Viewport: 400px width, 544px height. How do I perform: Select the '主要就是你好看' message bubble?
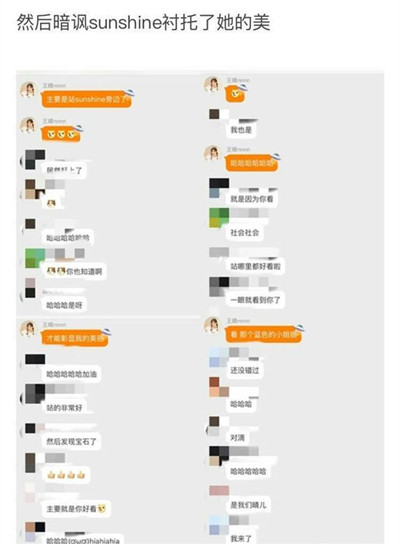point(76,509)
